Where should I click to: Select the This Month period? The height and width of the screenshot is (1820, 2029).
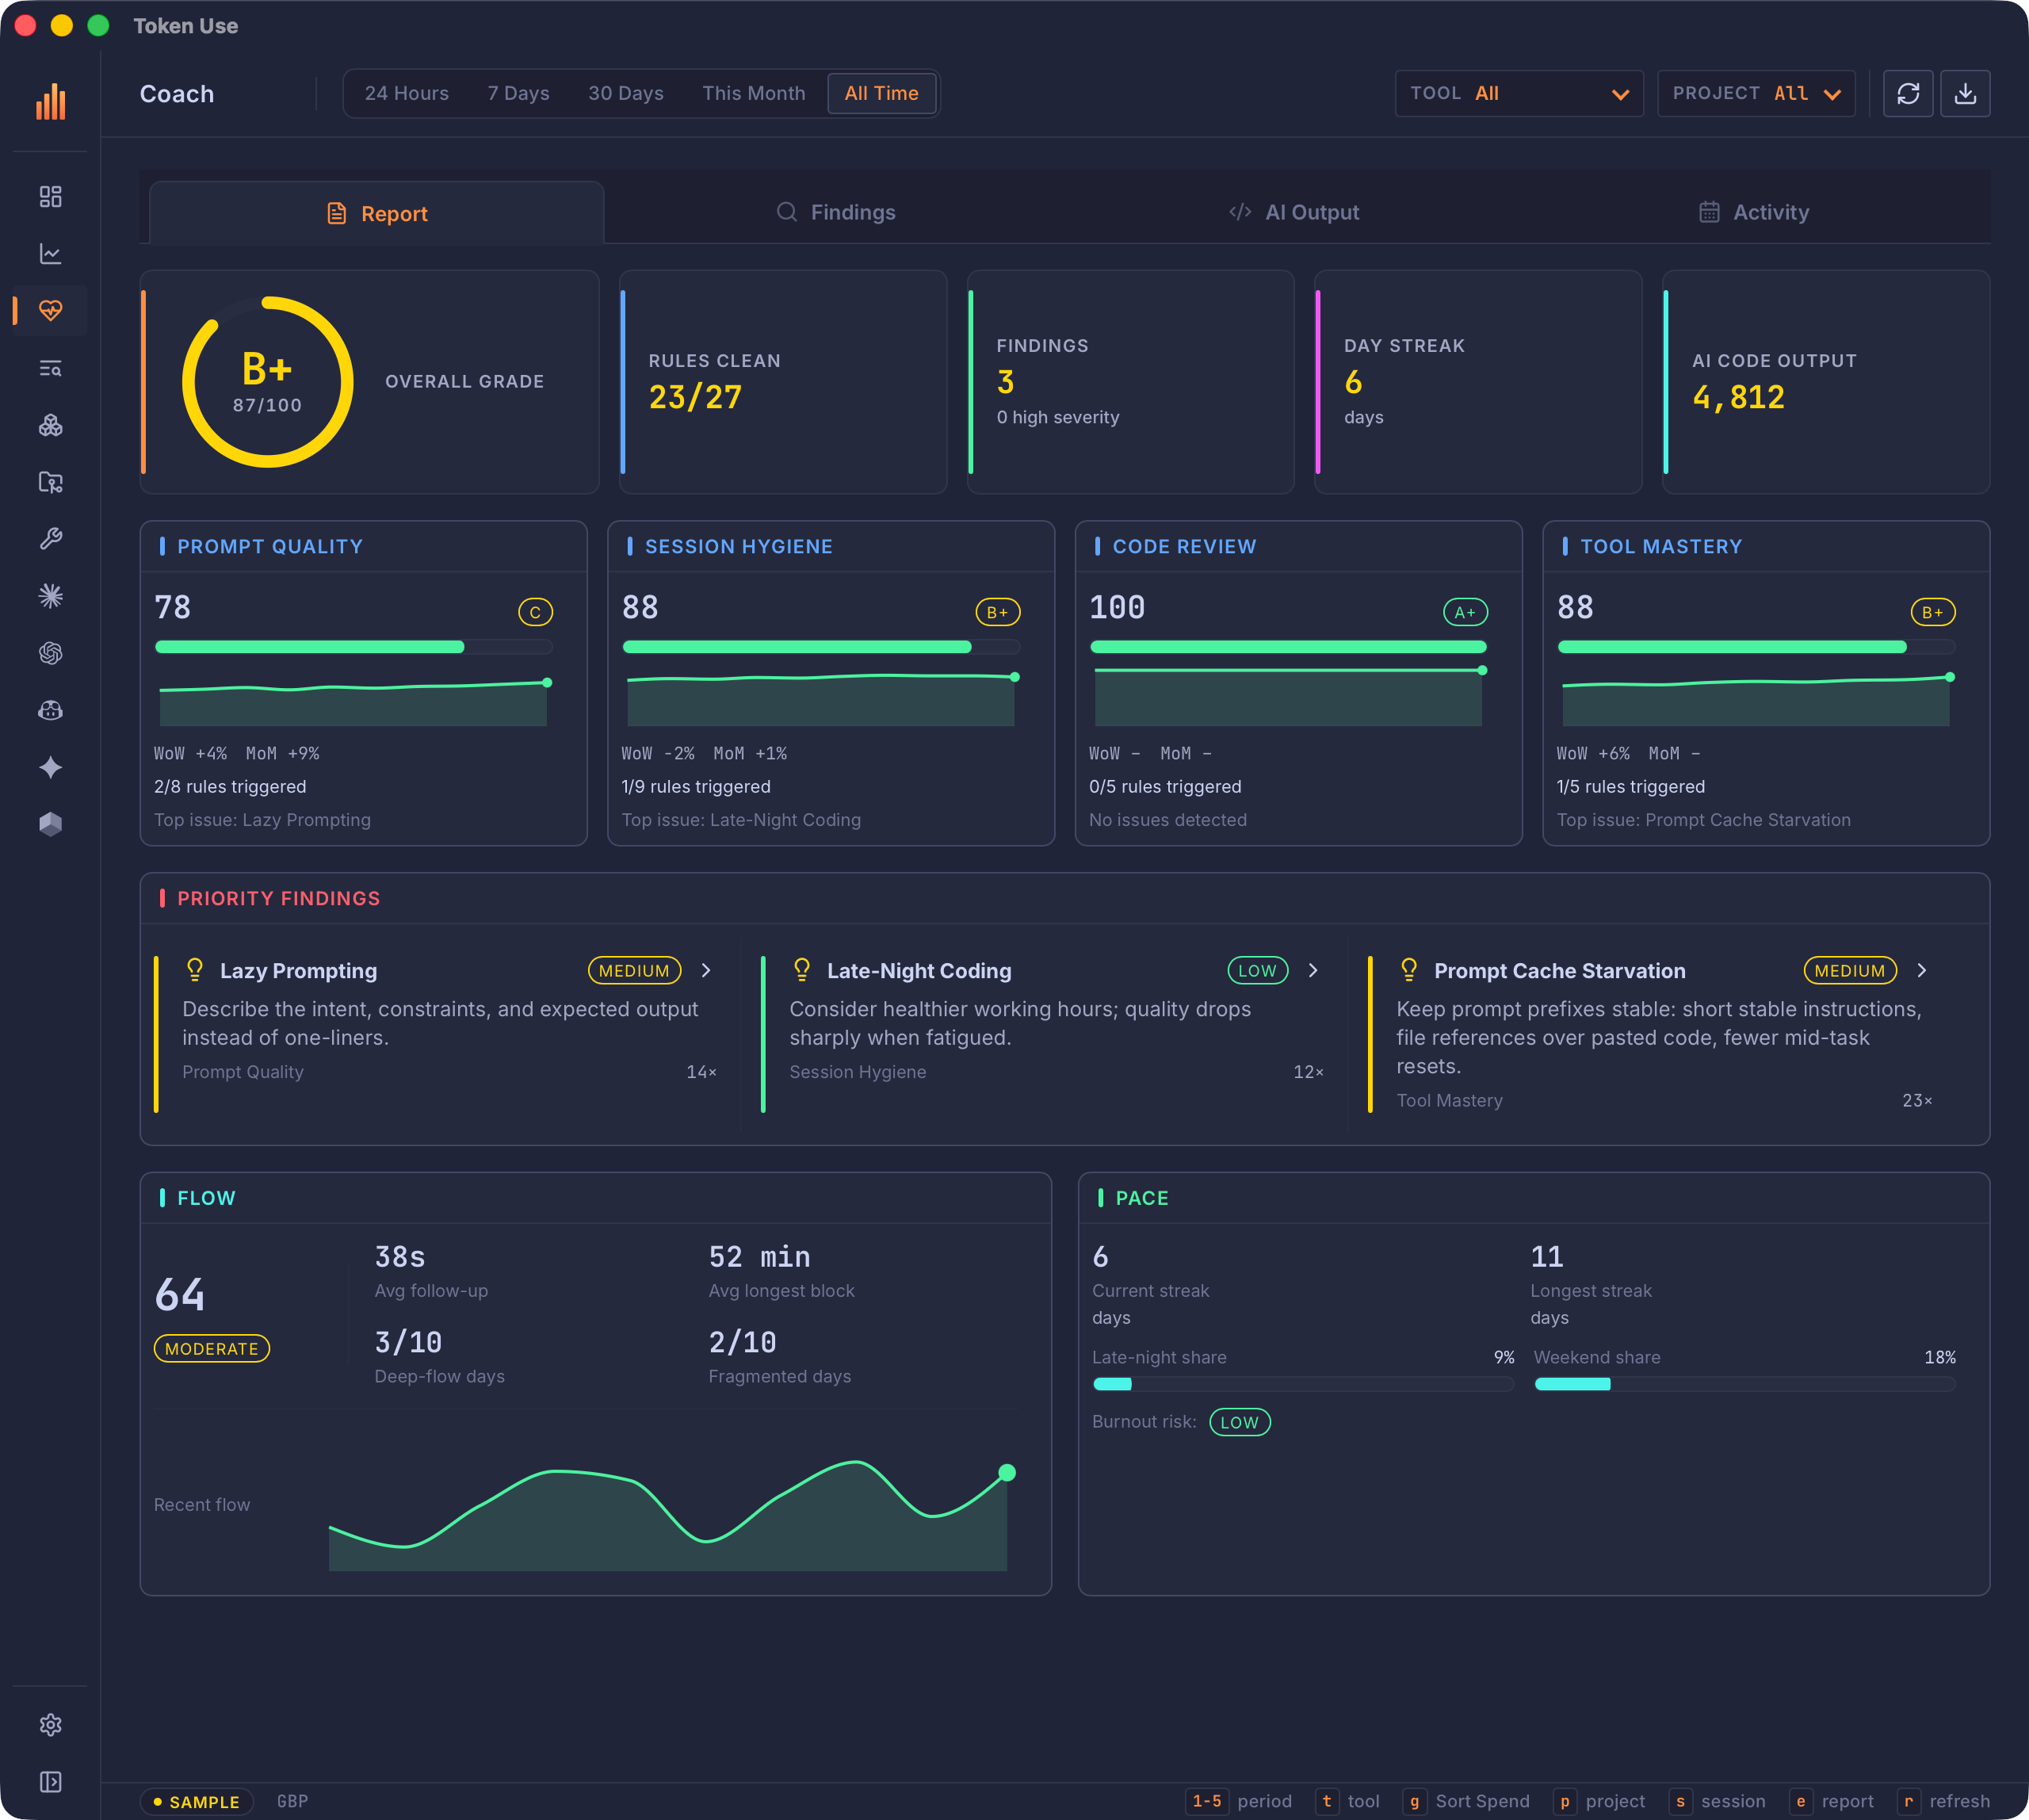tap(754, 93)
